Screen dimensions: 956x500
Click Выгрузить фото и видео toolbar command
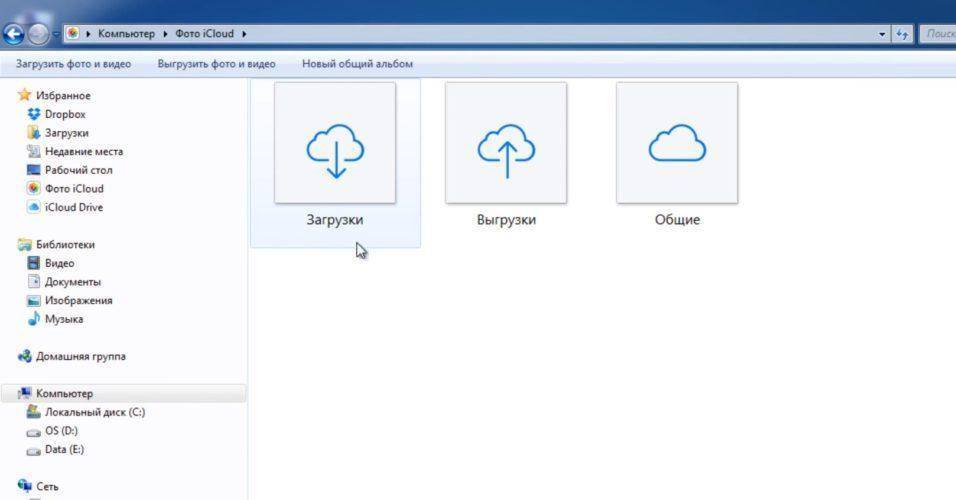pos(216,64)
